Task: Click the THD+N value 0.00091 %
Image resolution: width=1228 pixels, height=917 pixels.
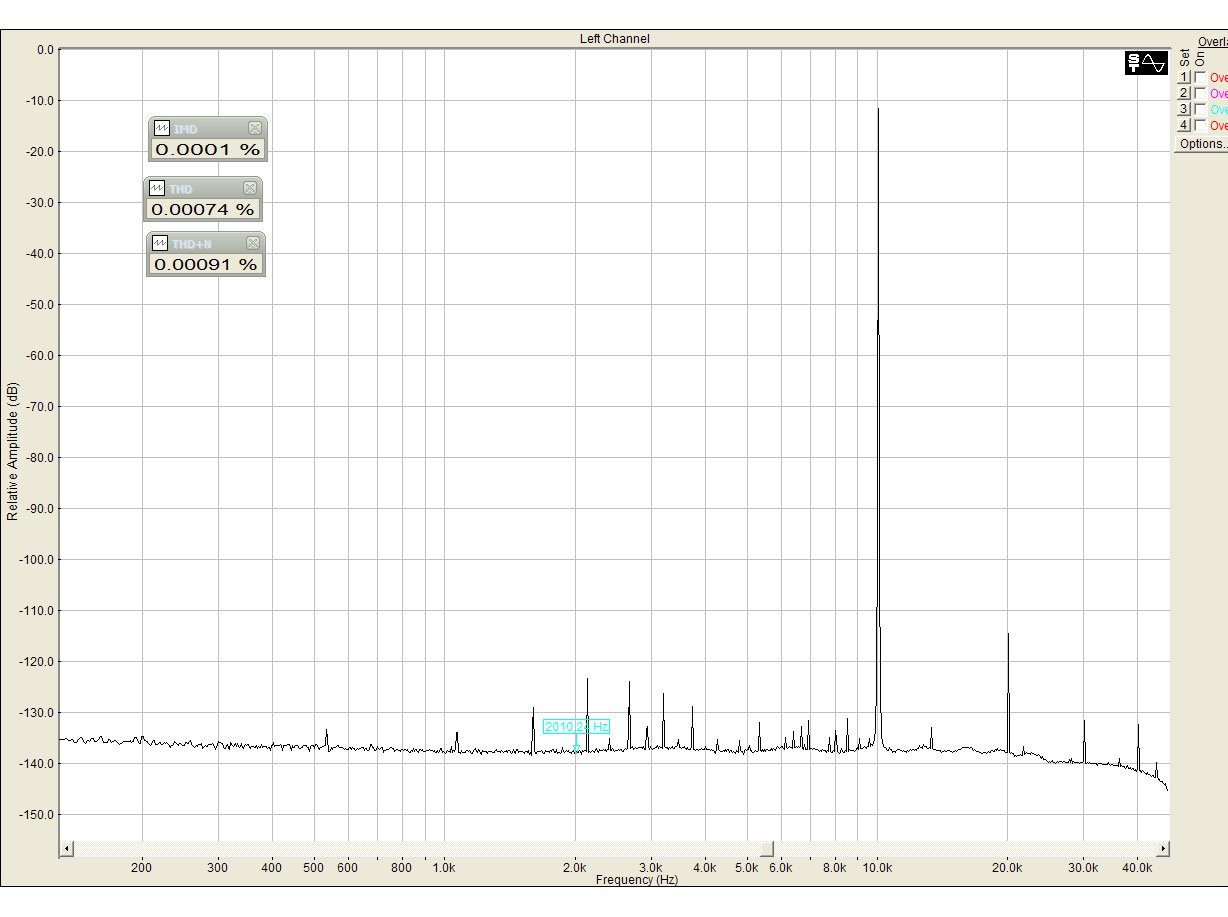Action: tap(205, 265)
